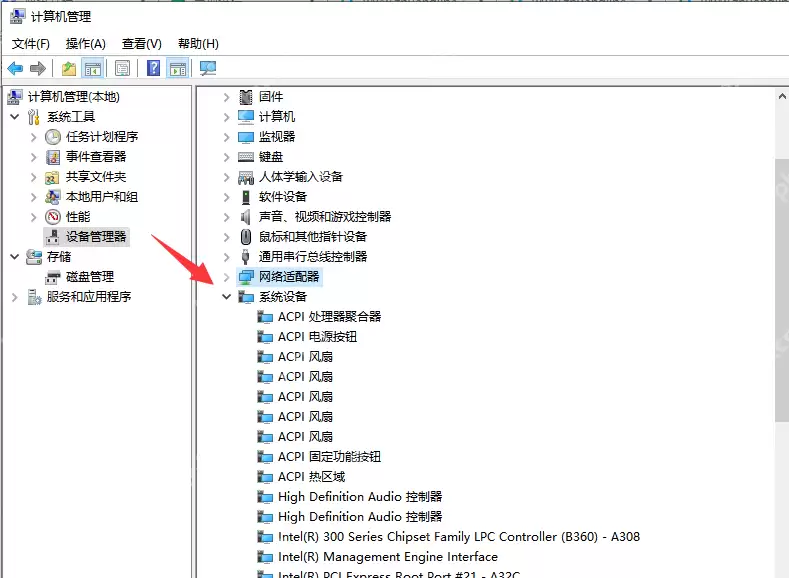Screen dimensions: 789x578
Task: Select Intel(R) Management Engine Interface device
Action: pos(387,557)
